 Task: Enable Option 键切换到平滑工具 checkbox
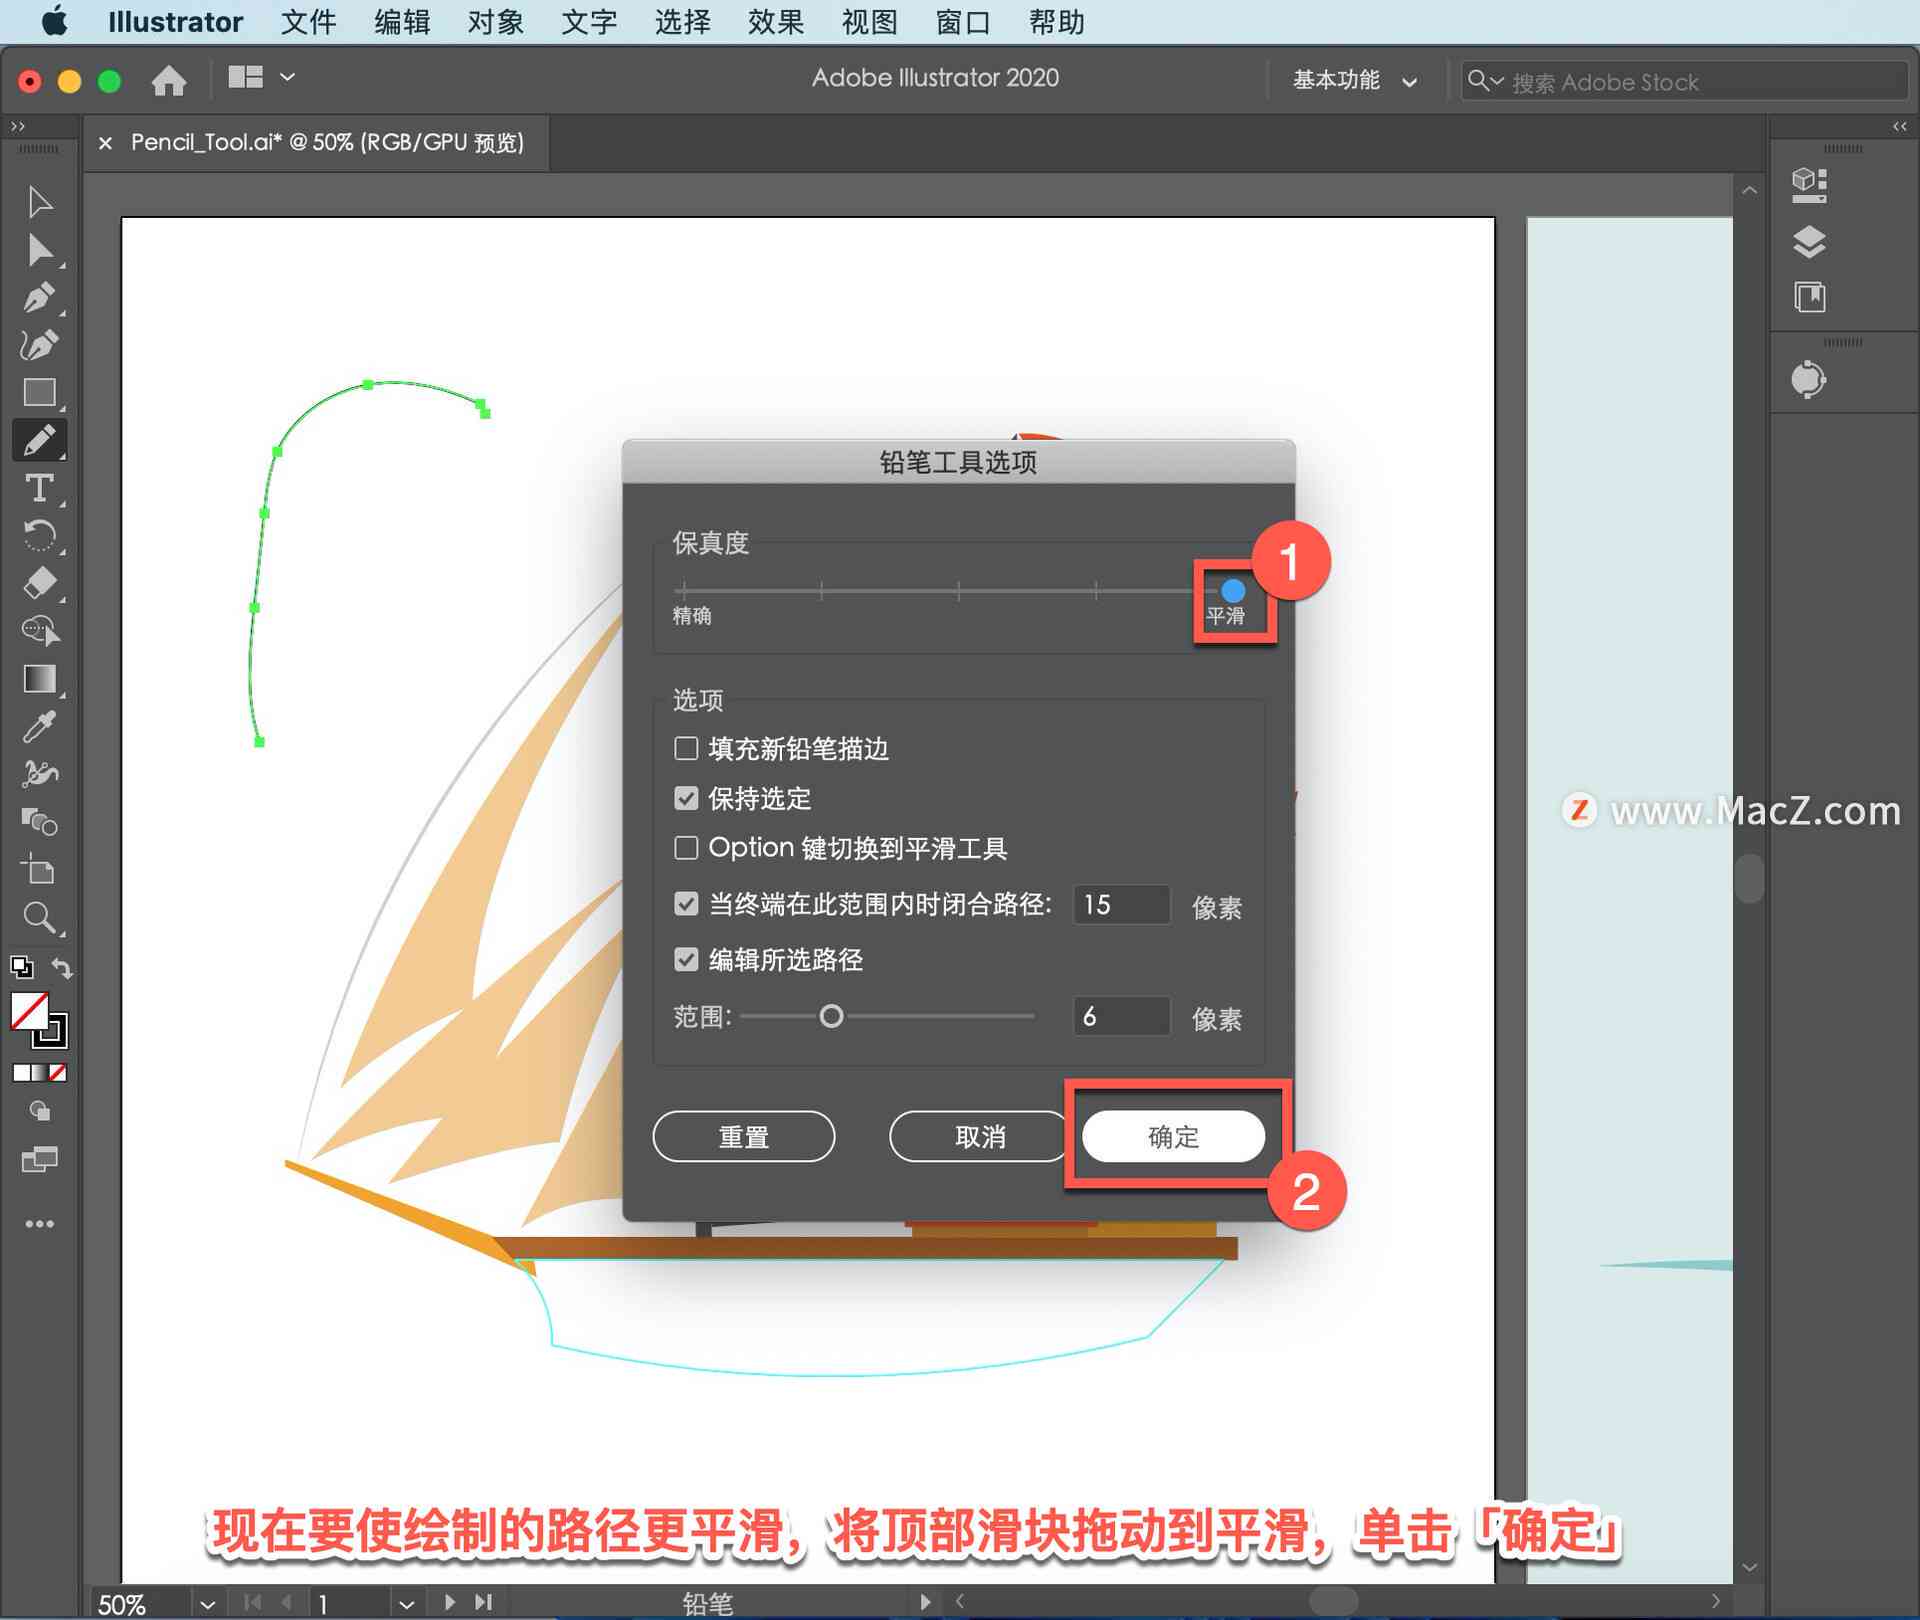(x=686, y=848)
